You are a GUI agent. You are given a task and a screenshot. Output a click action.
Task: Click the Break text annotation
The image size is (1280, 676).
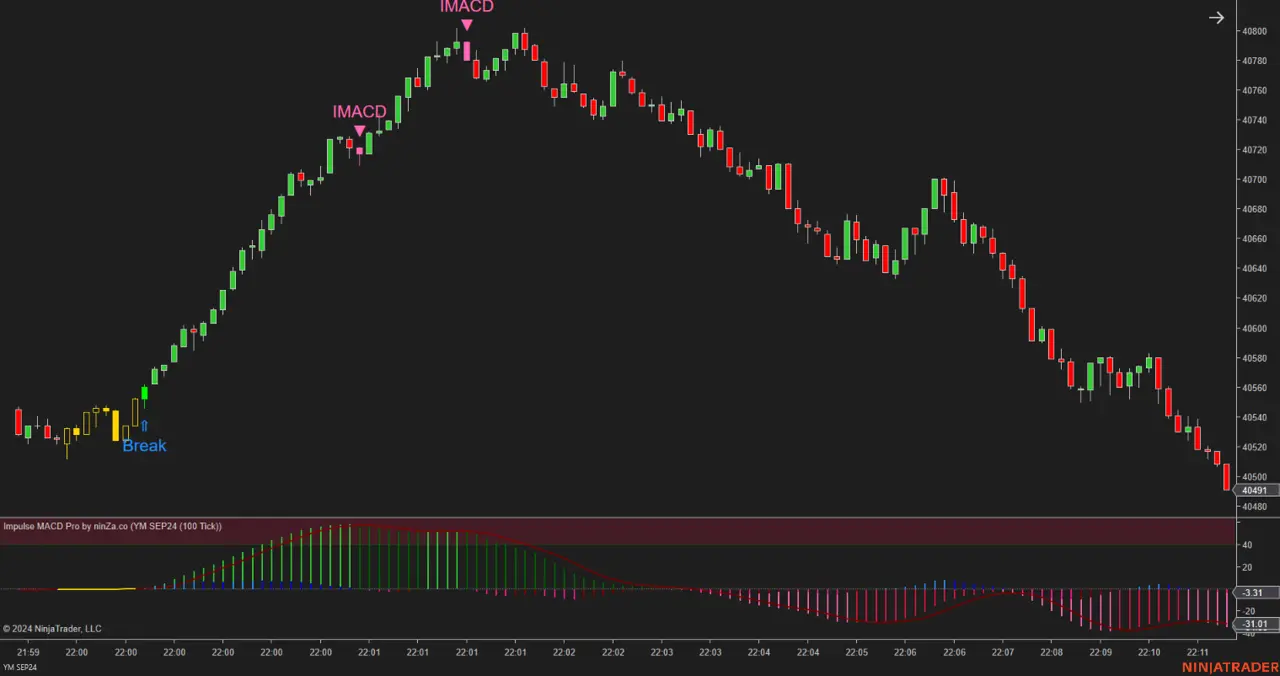pos(144,445)
